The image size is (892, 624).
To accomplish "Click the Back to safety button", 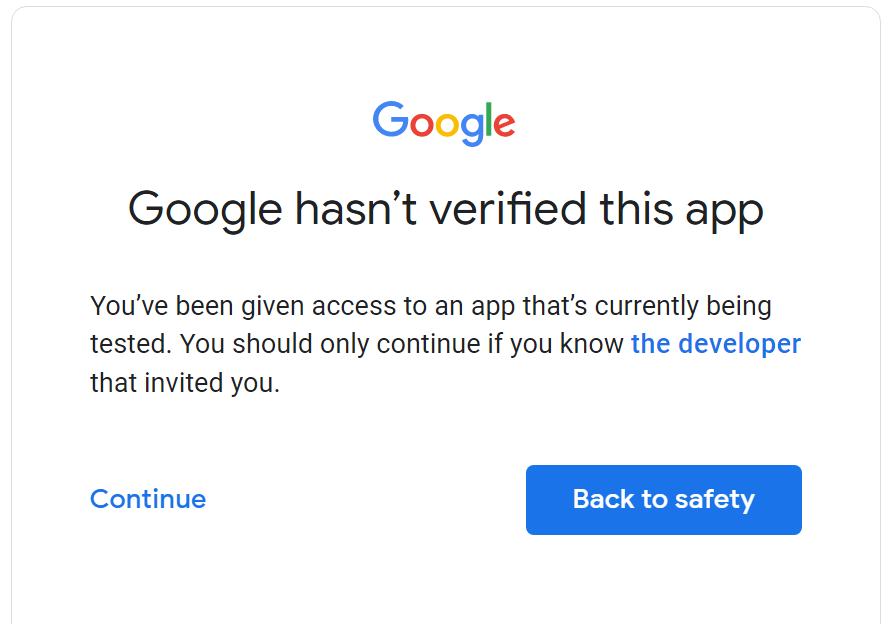I will click(x=663, y=499).
